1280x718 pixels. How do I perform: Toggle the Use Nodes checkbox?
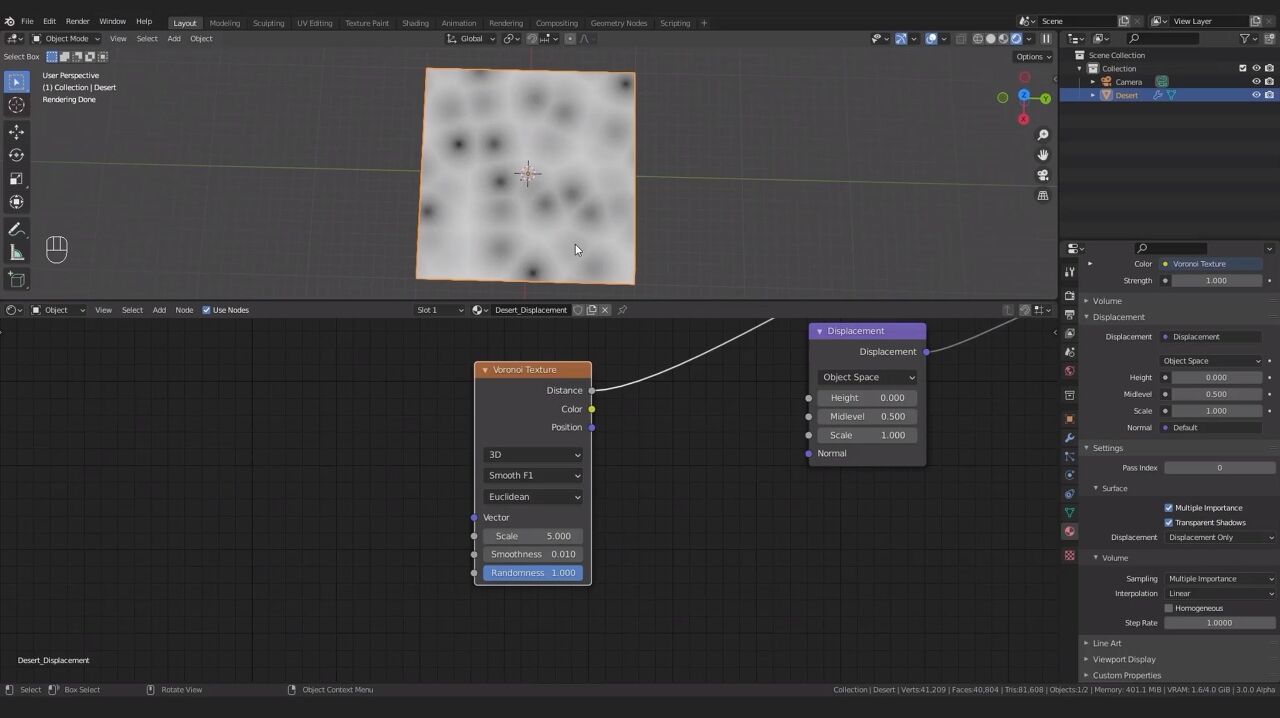207,310
